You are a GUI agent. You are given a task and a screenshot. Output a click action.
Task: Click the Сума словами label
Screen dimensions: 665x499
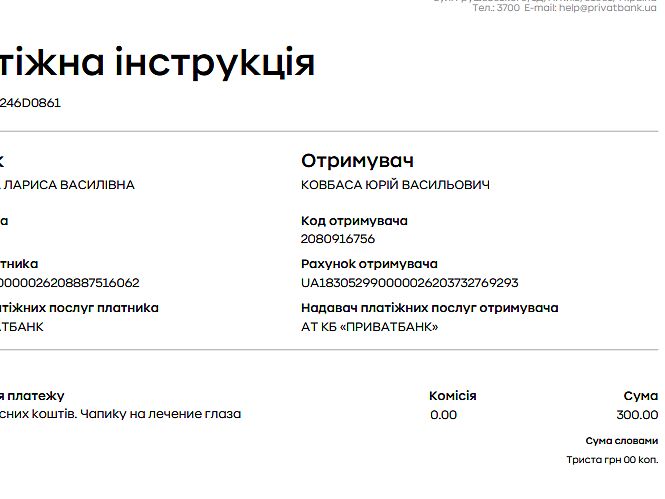tap(621, 441)
